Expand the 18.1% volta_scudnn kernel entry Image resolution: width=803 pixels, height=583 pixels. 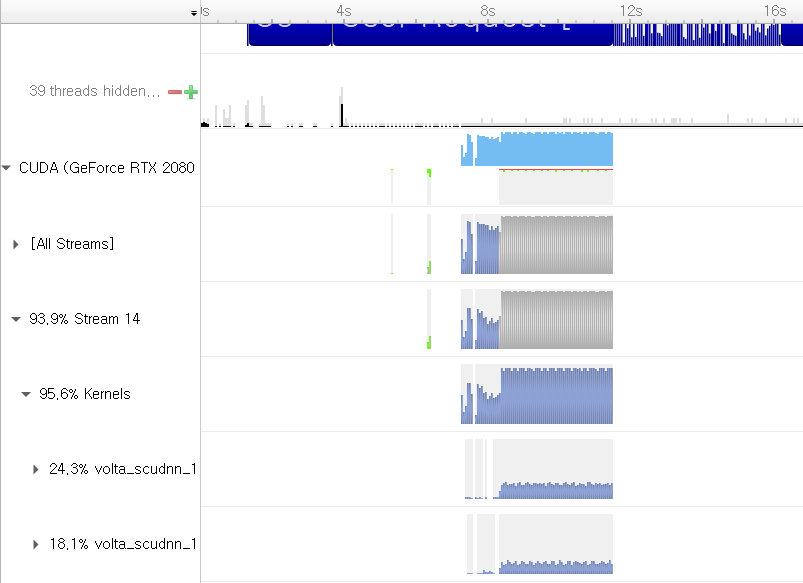point(36,543)
